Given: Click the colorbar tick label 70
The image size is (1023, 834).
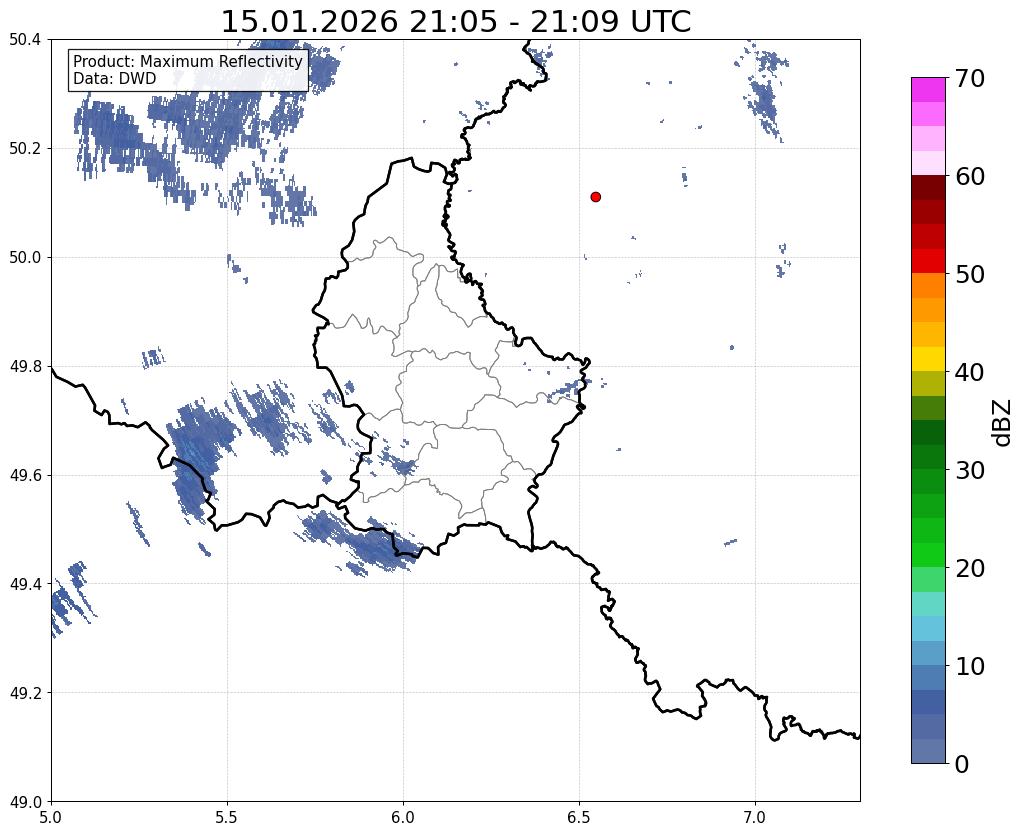Looking at the screenshot, I should 969,78.
